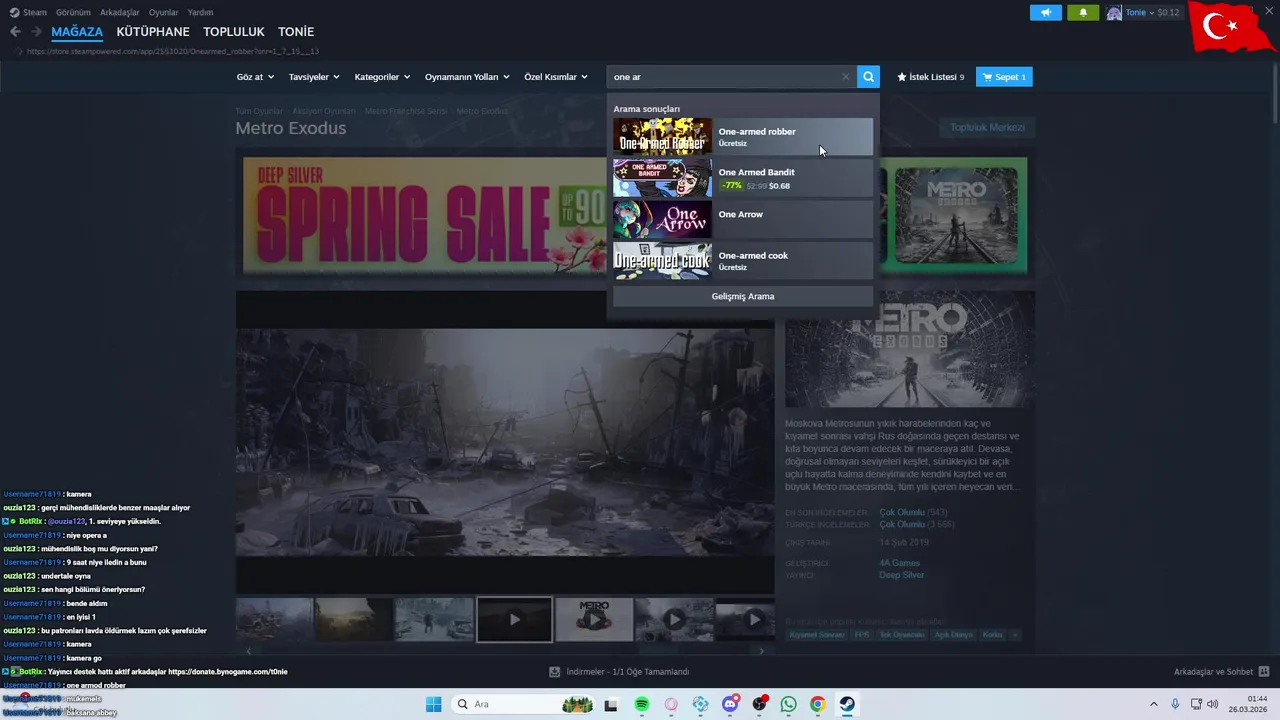
Task: Open the announcements megaphone button
Action: 1046,12
